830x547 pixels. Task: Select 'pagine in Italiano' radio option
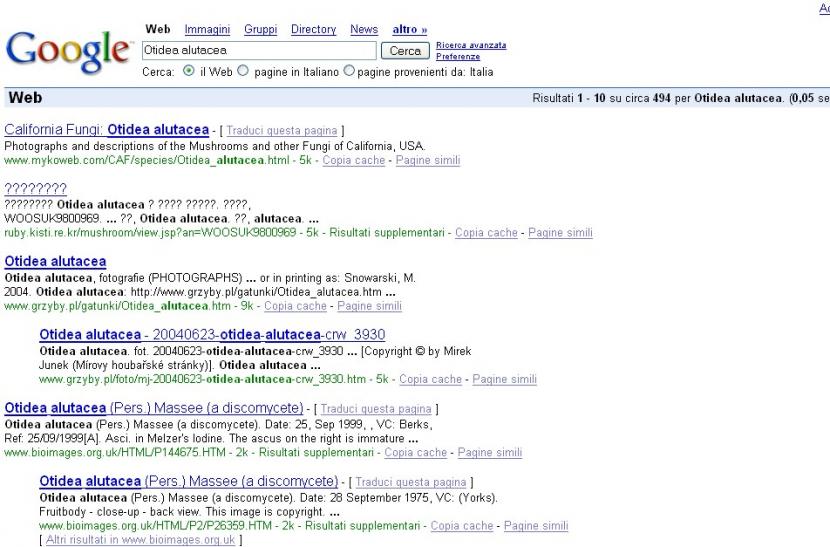[x=241, y=72]
